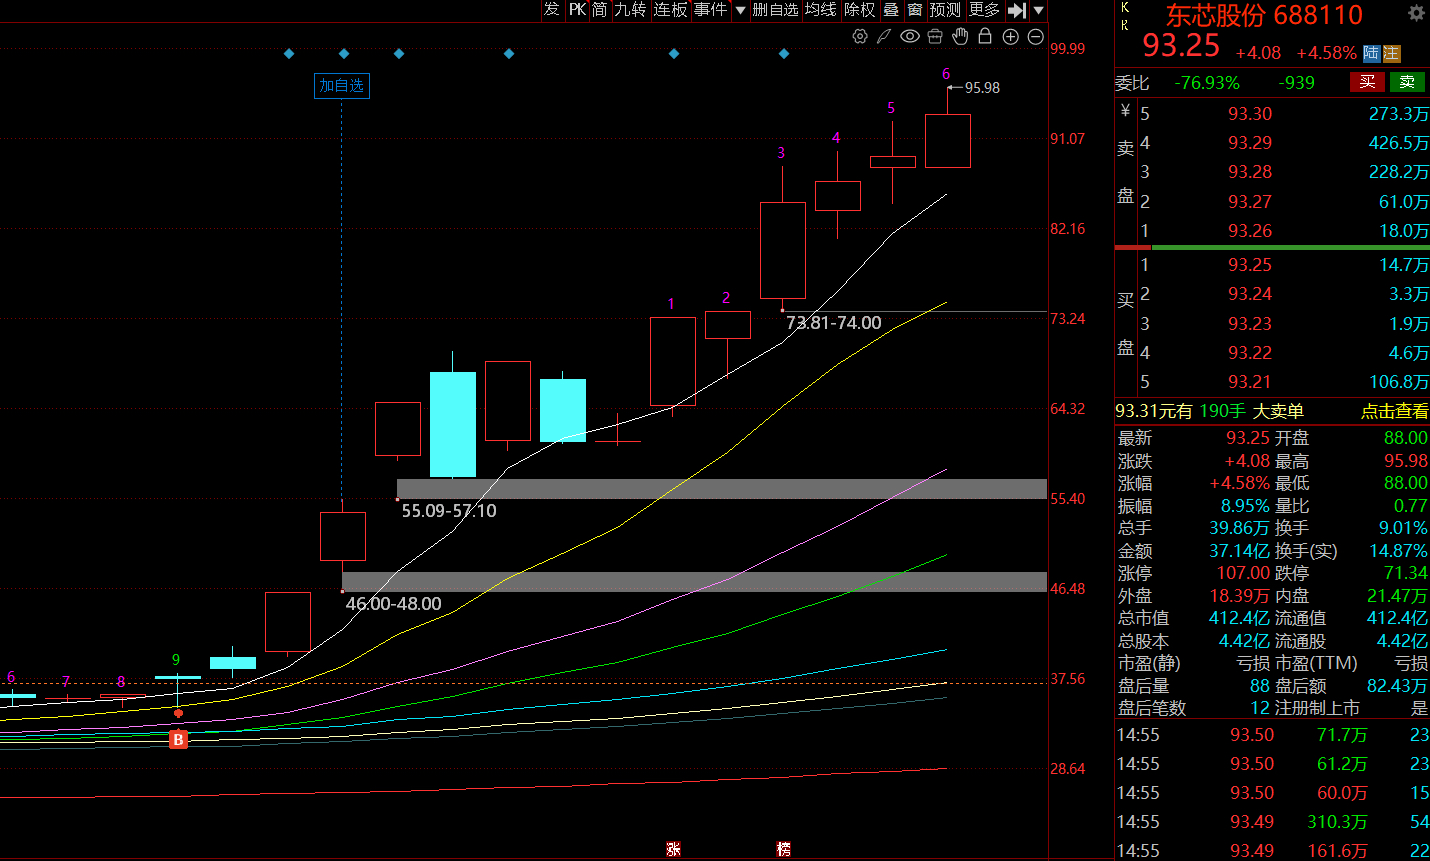1430x861 pixels.
Task: Activate the hand pan tool
Action: (960, 37)
